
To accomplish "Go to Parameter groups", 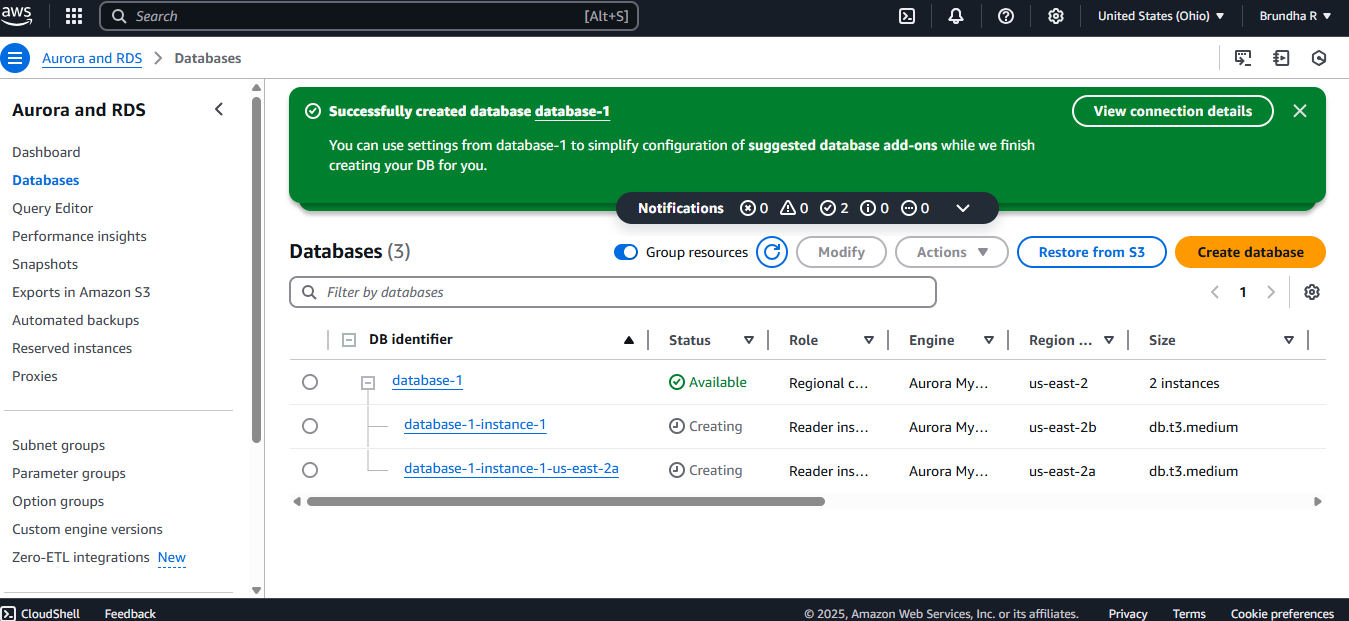I will coord(69,473).
